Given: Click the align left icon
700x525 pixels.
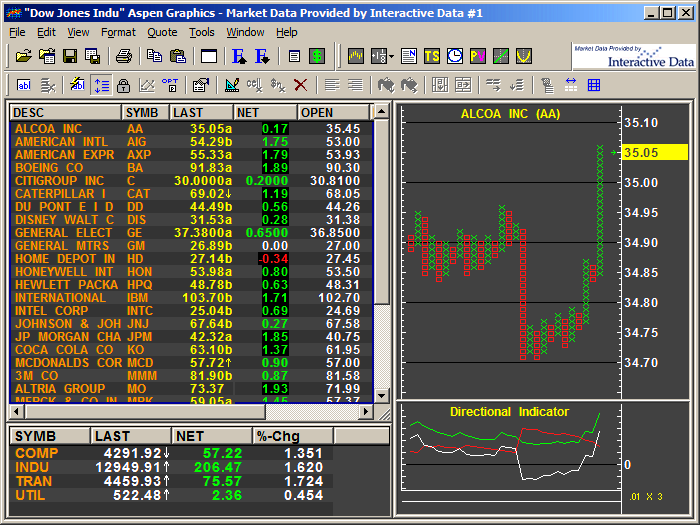Looking at the screenshot, I should pos(332,85).
